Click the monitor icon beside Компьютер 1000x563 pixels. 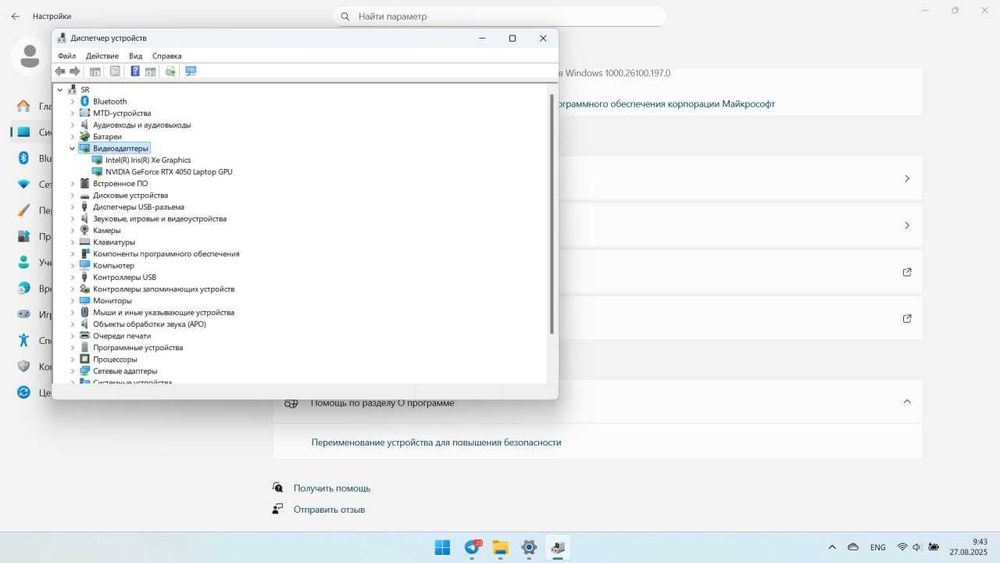pos(84,265)
